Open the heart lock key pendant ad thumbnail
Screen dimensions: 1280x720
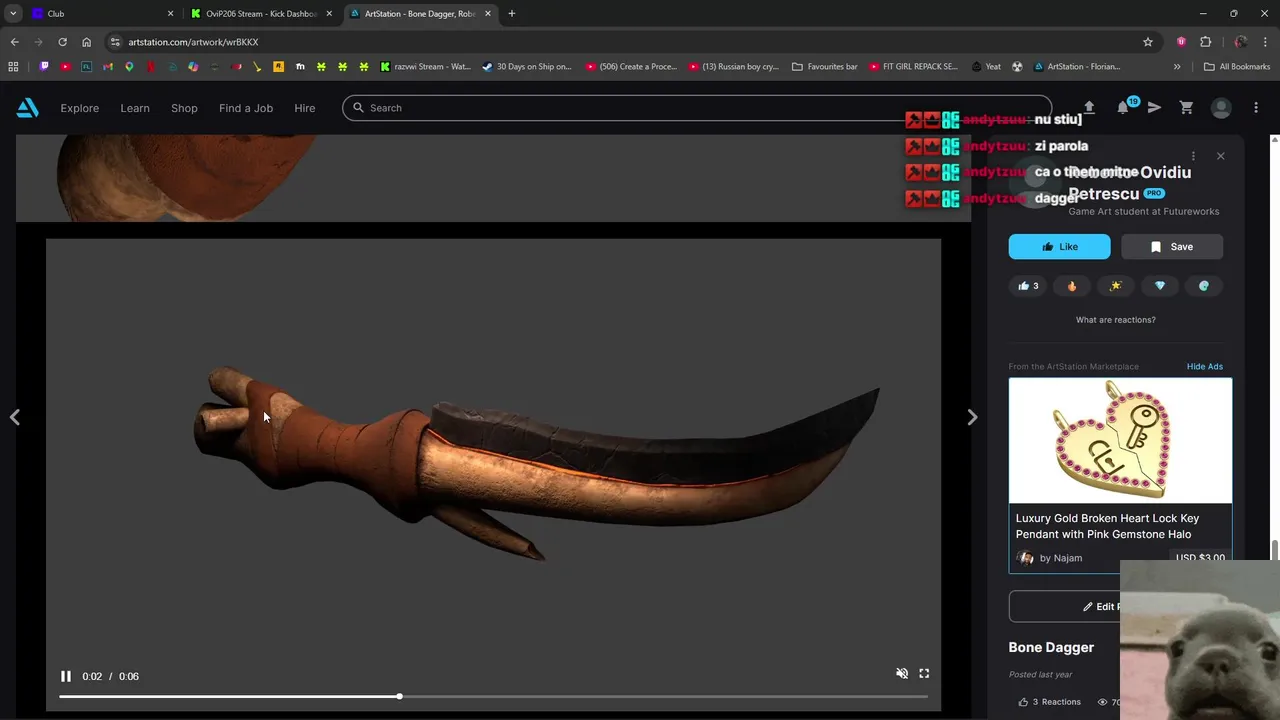coord(1120,440)
